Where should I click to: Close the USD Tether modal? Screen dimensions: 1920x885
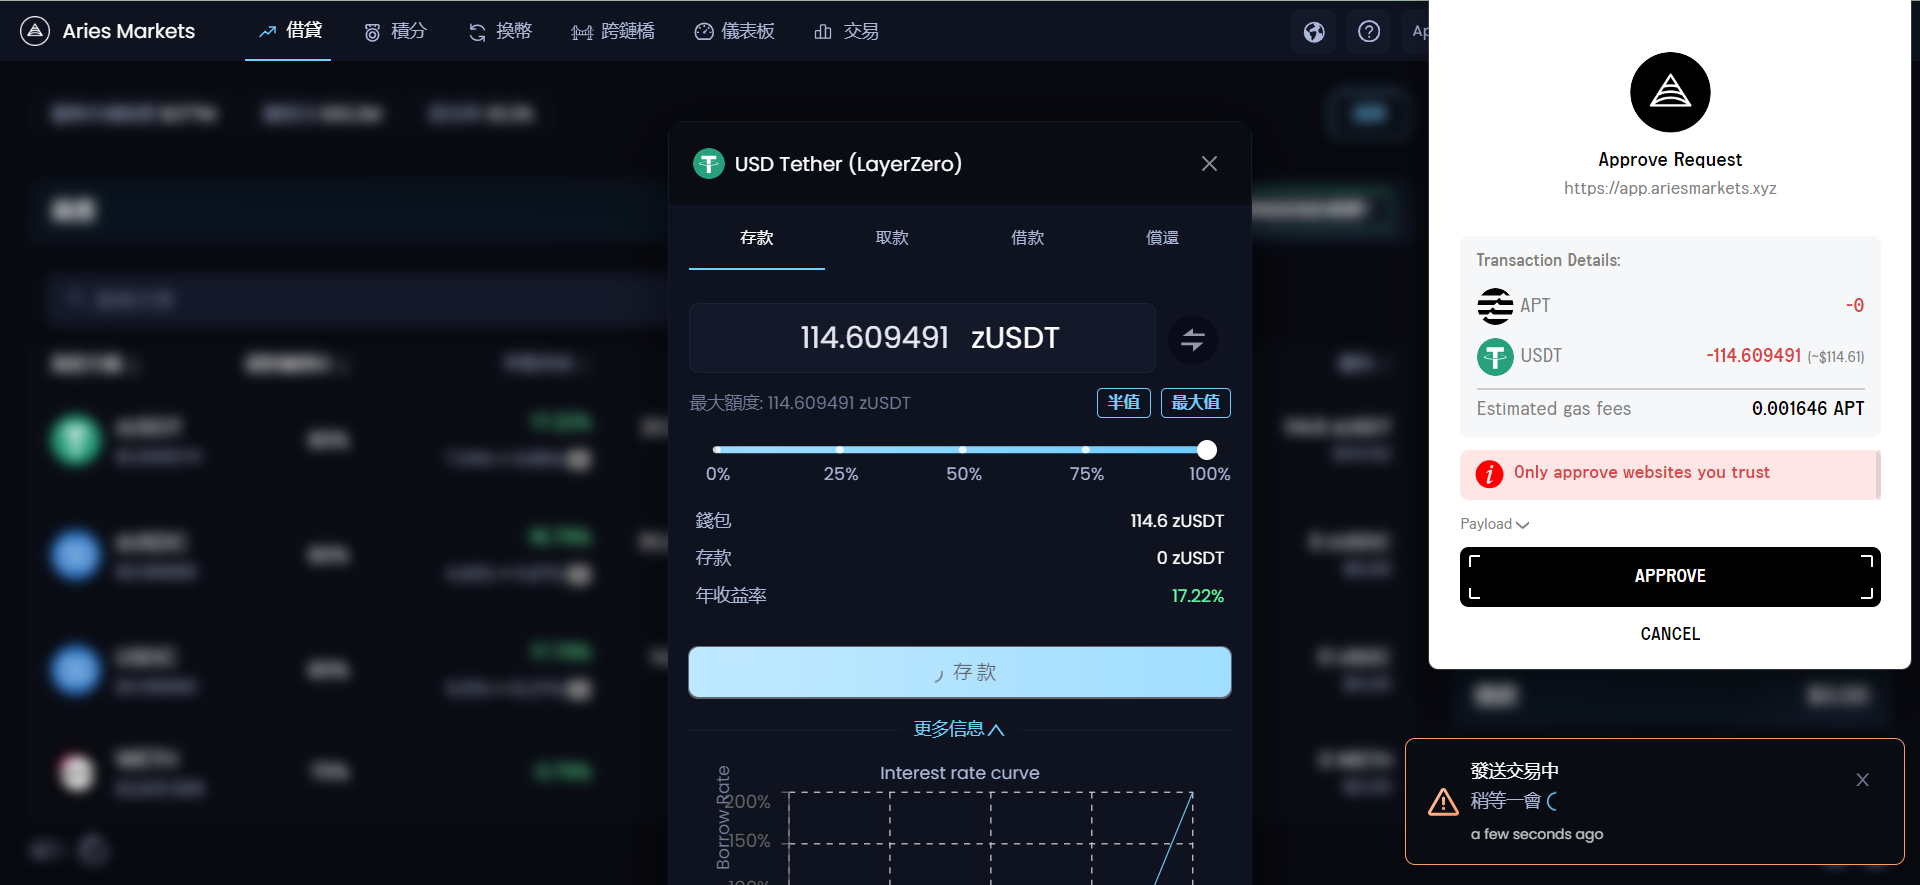(x=1209, y=163)
